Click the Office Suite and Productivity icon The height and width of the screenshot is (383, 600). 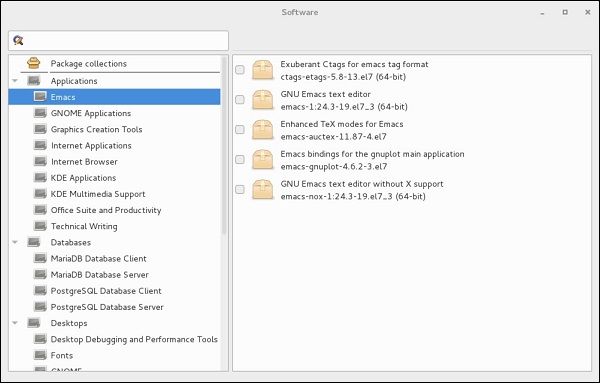coord(40,210)
